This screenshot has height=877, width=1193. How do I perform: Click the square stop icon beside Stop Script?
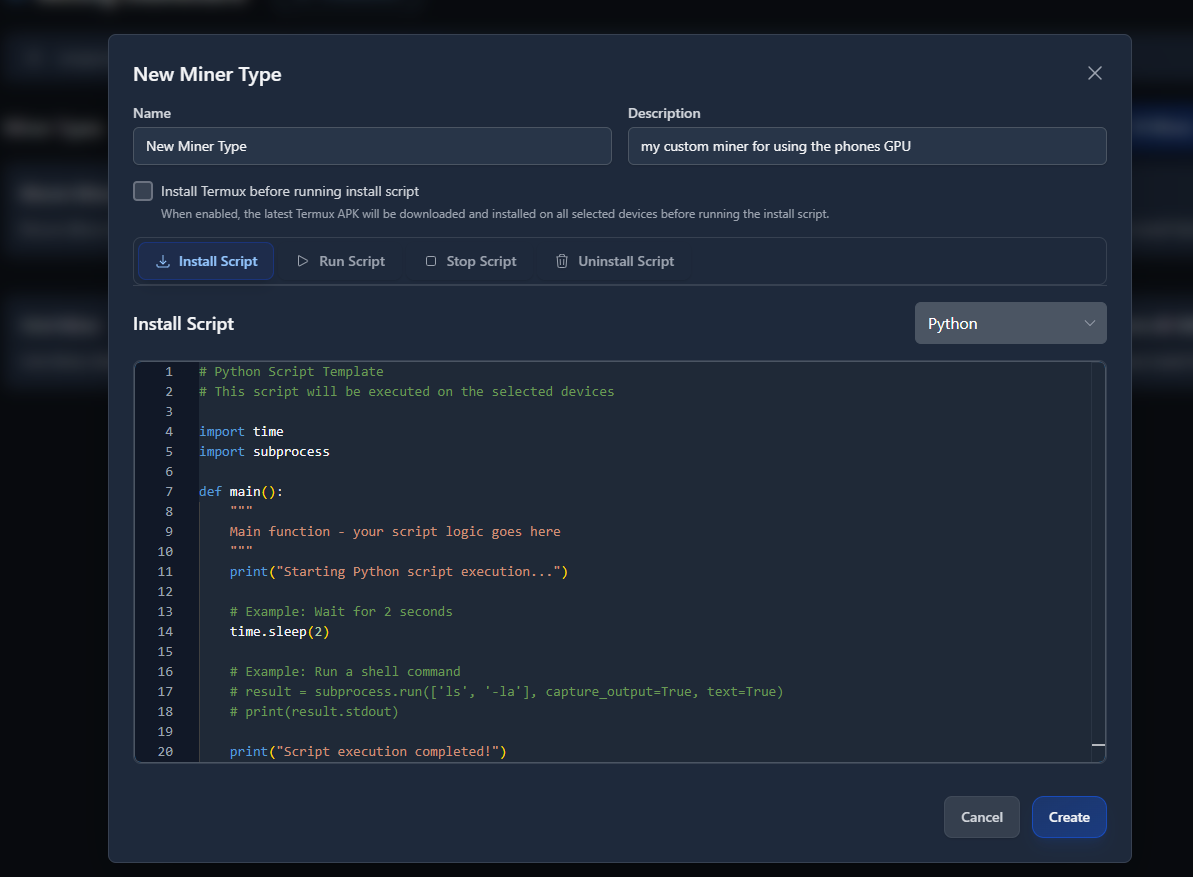point(431,261)
